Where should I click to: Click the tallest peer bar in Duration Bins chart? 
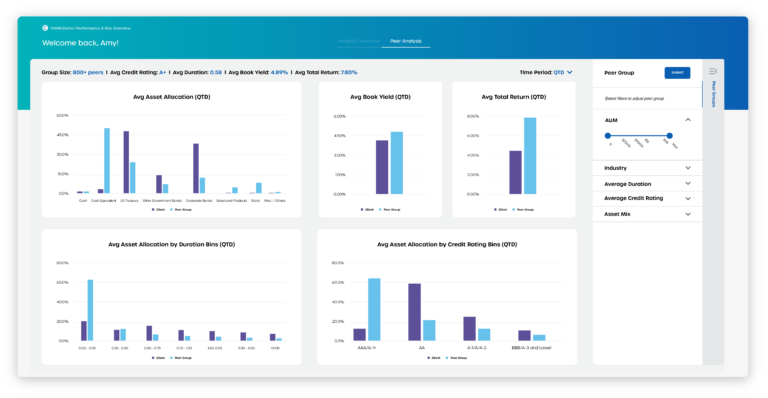(x=90, y=310)
